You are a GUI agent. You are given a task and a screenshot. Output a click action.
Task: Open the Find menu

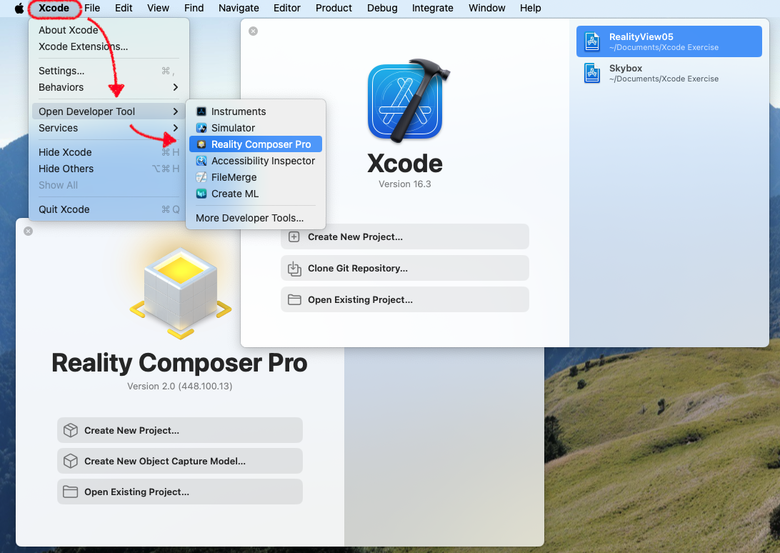194,8
